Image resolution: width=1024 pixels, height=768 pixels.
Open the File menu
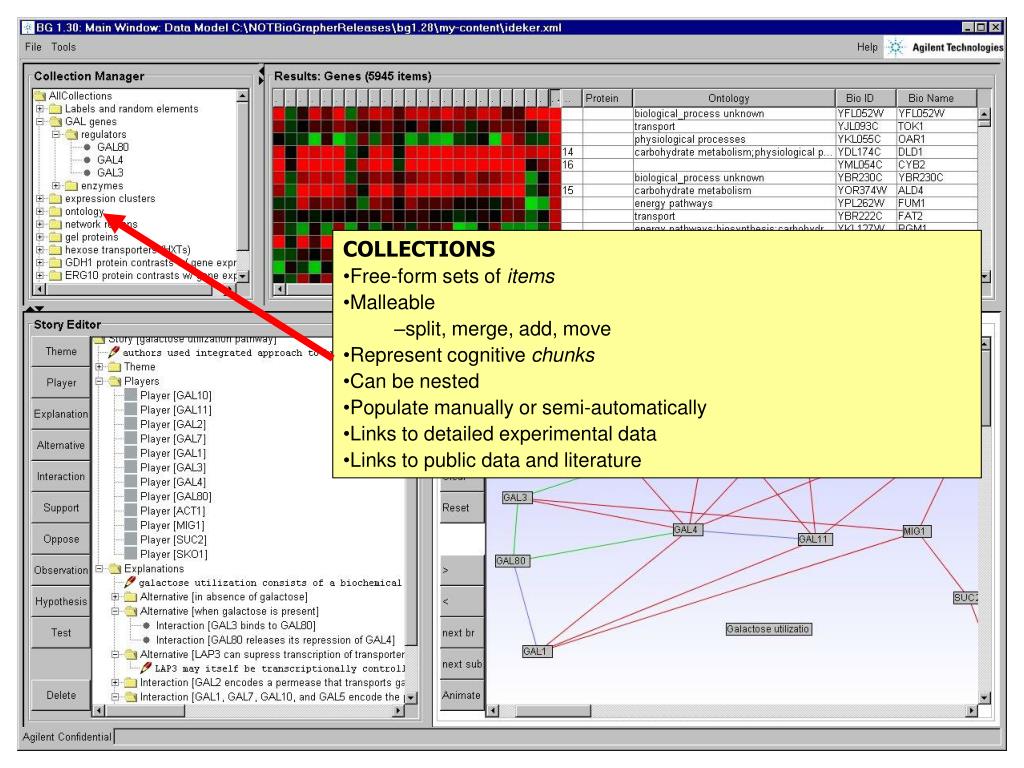point(33,47)
